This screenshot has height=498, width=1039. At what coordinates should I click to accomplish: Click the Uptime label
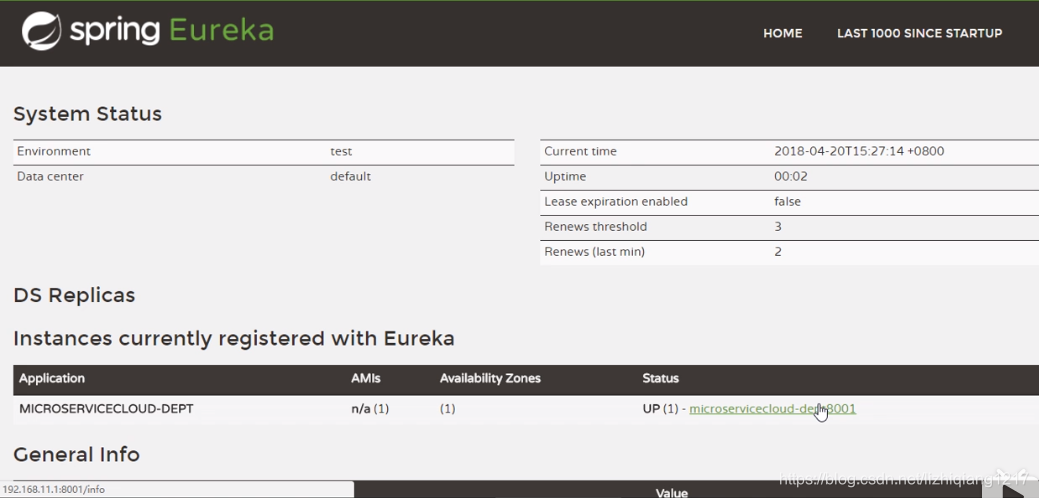click(x=565, y=177)
